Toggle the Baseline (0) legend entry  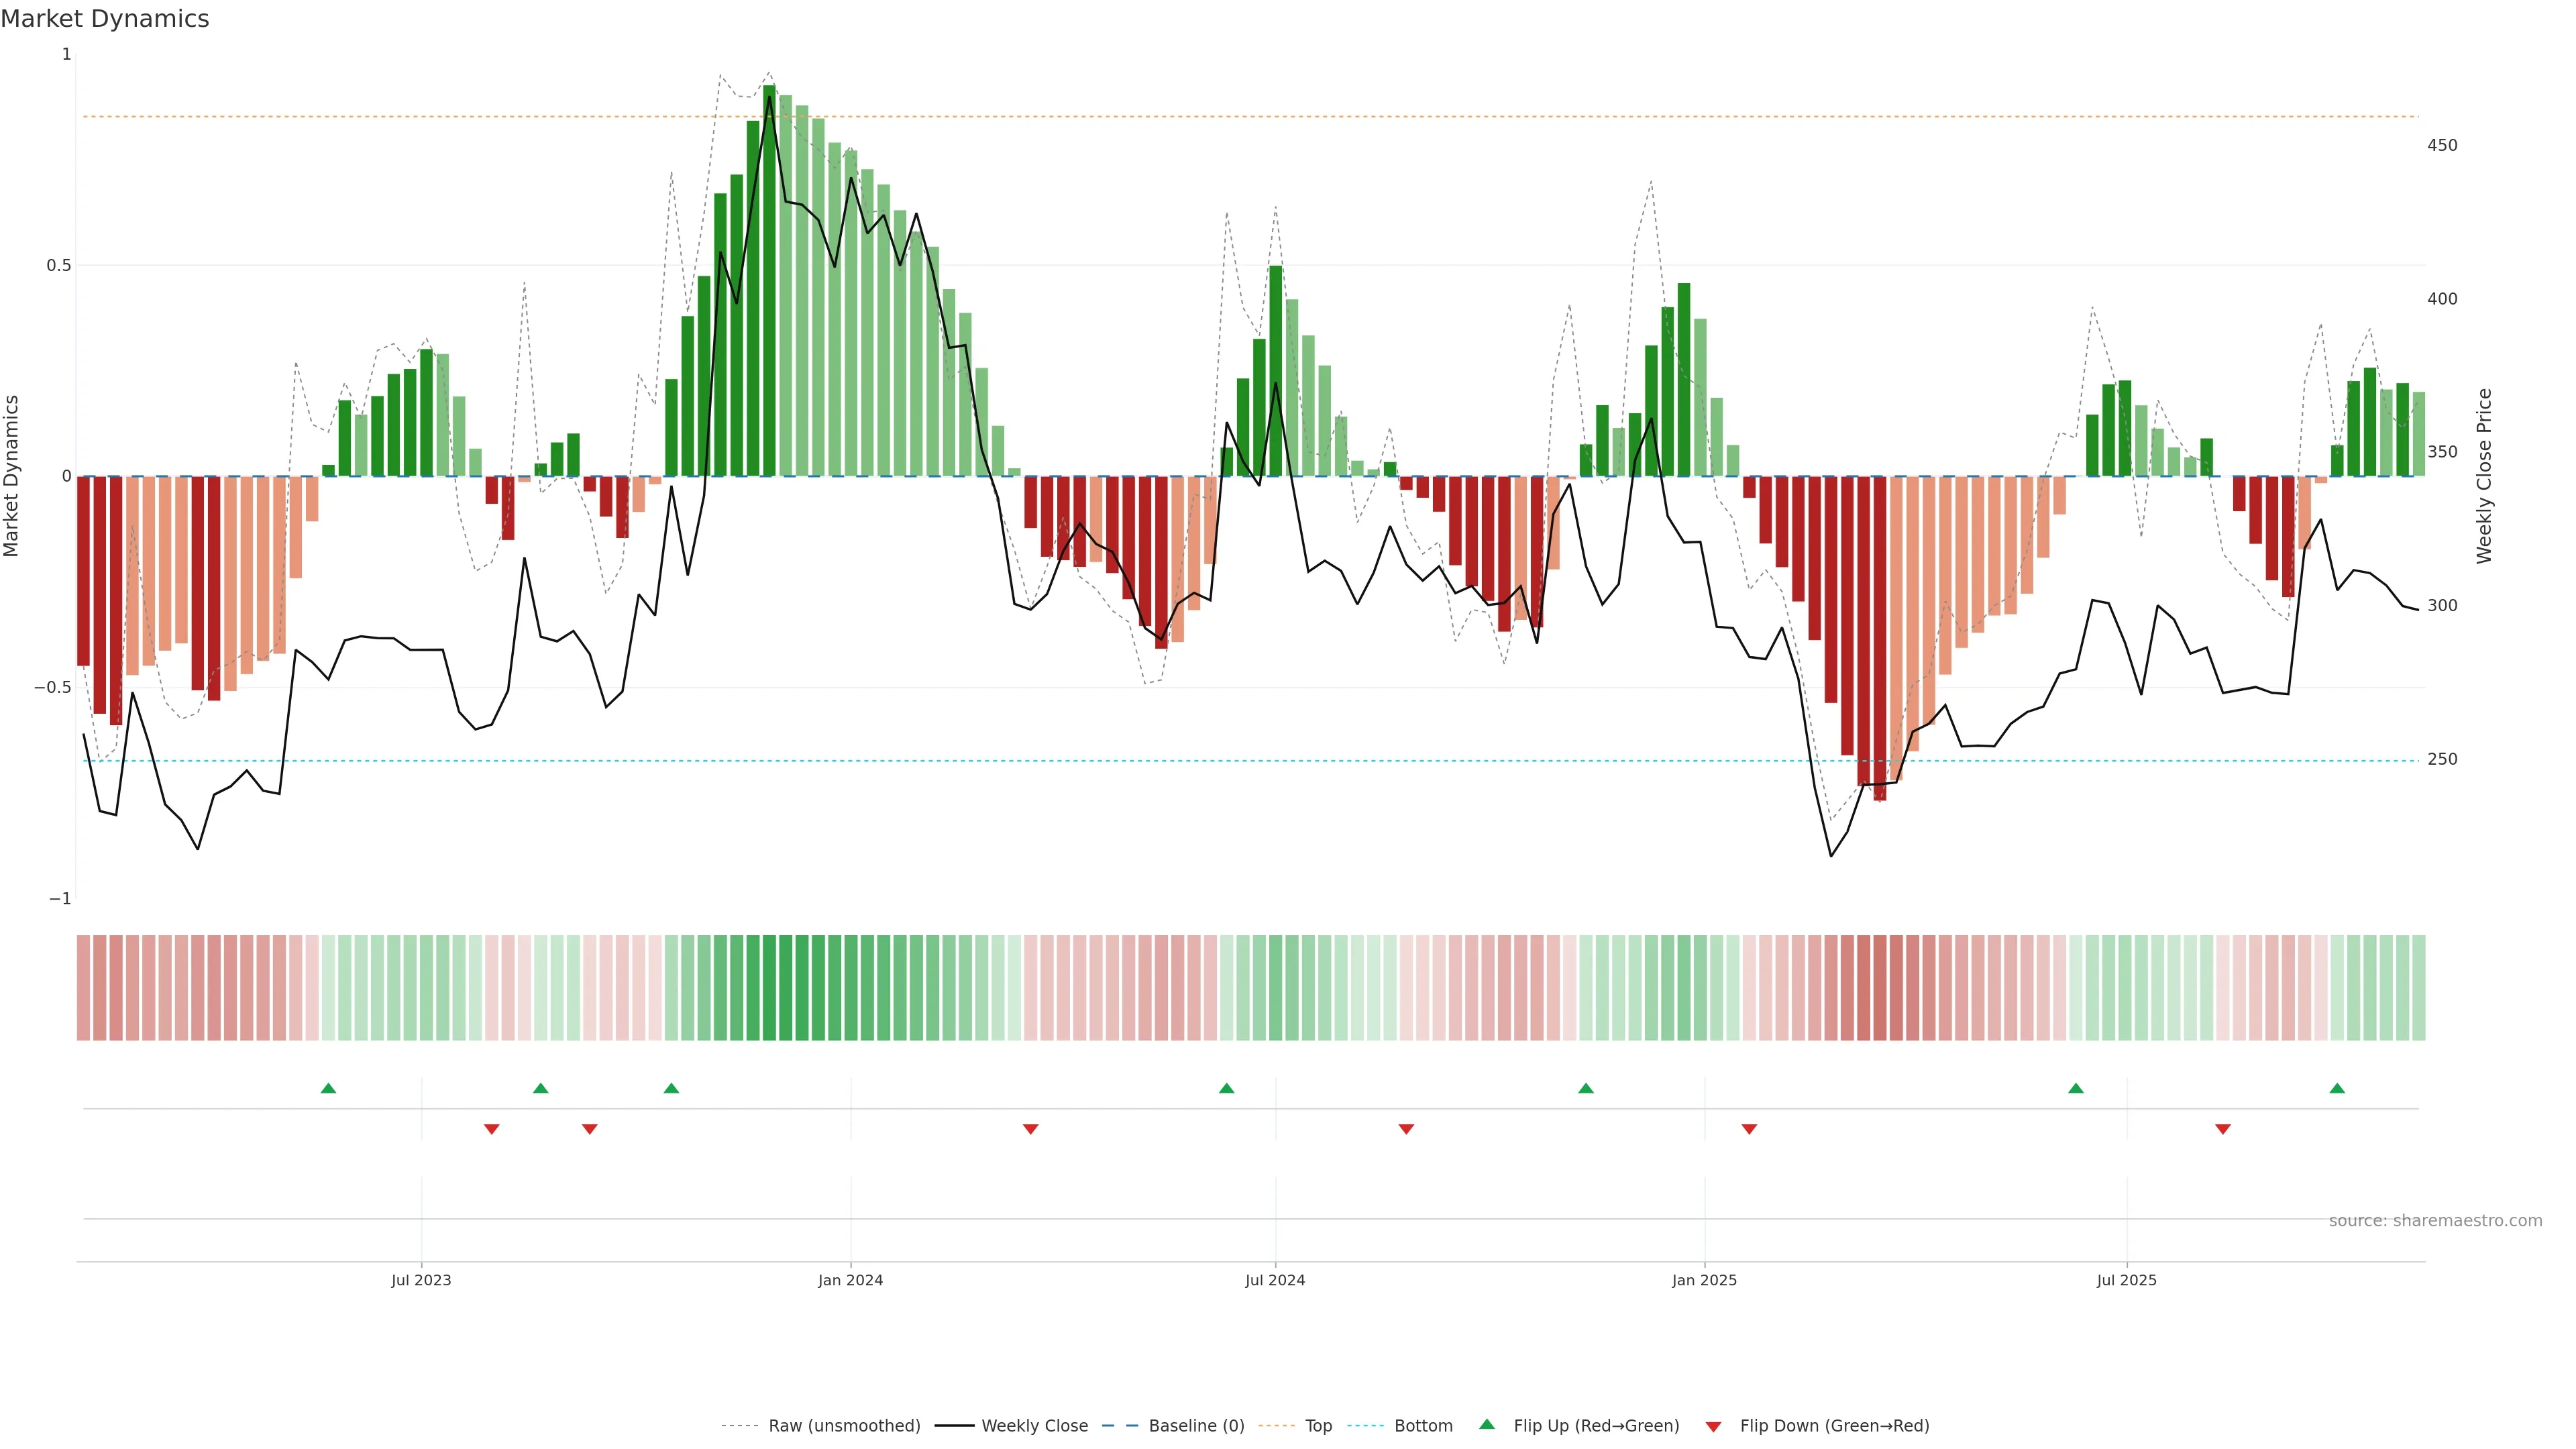point(1196,1426)
